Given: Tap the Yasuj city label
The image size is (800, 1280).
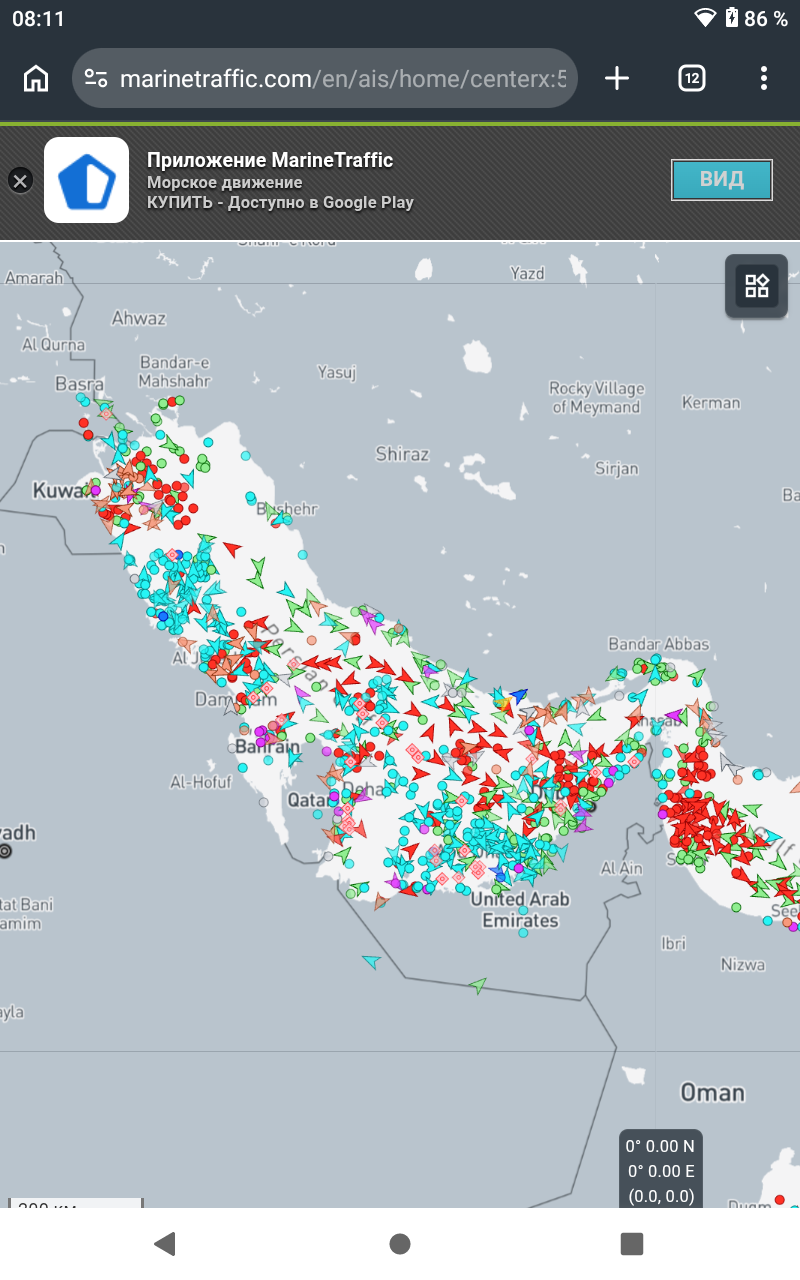Looking at the screenshot, I should tap(337, 373).
